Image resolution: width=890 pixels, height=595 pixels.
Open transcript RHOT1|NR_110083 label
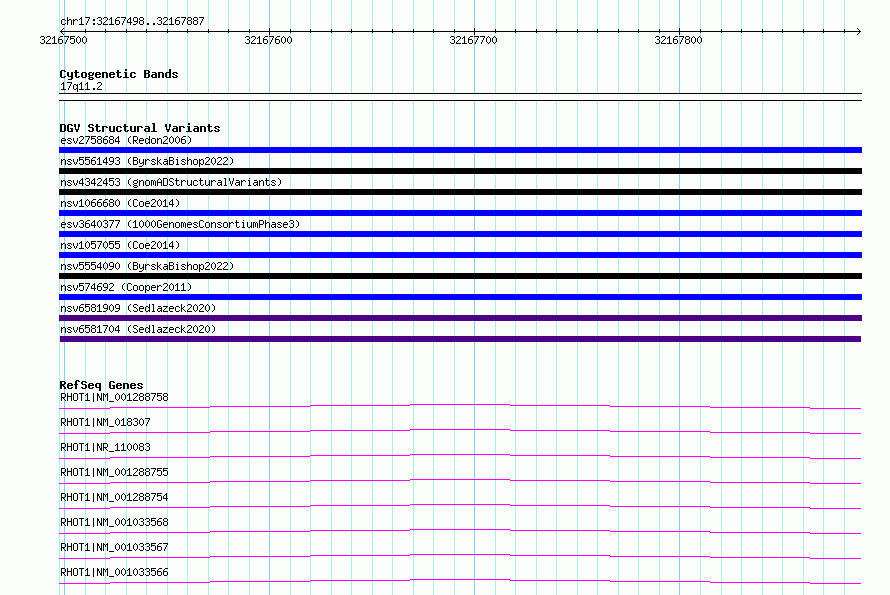click(105, 447)
